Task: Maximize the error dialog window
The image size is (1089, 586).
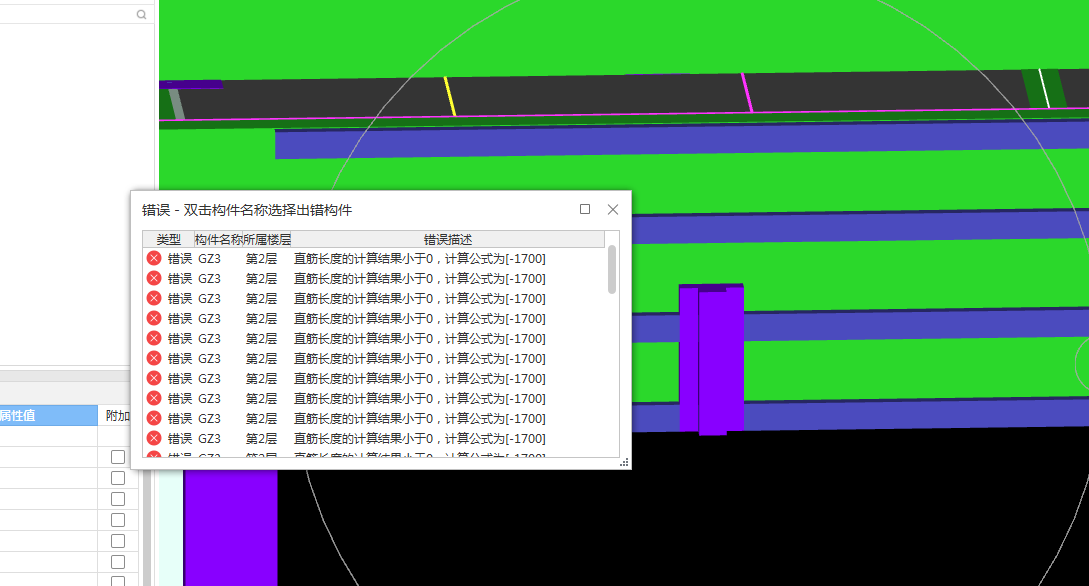Action: click(585, 209)
